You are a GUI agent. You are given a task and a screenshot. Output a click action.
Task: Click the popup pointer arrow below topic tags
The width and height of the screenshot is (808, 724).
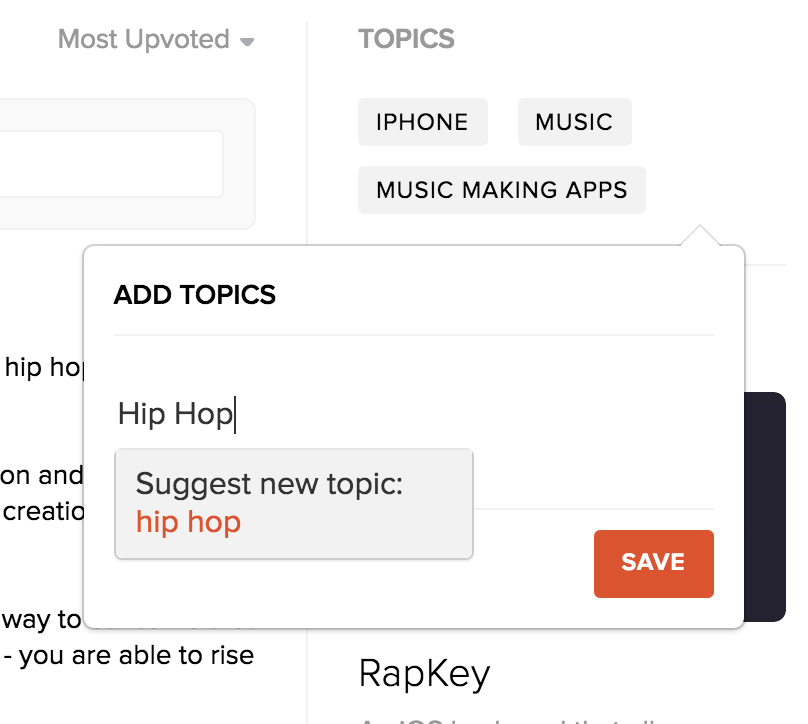coord(700,235)
